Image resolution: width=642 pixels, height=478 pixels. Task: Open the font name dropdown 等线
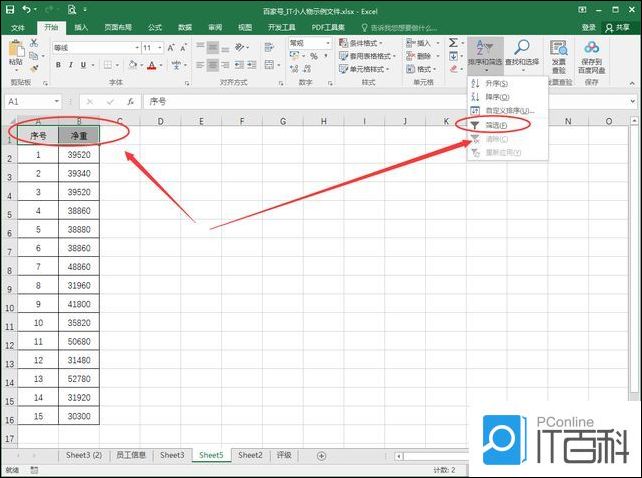click(137, 48)
